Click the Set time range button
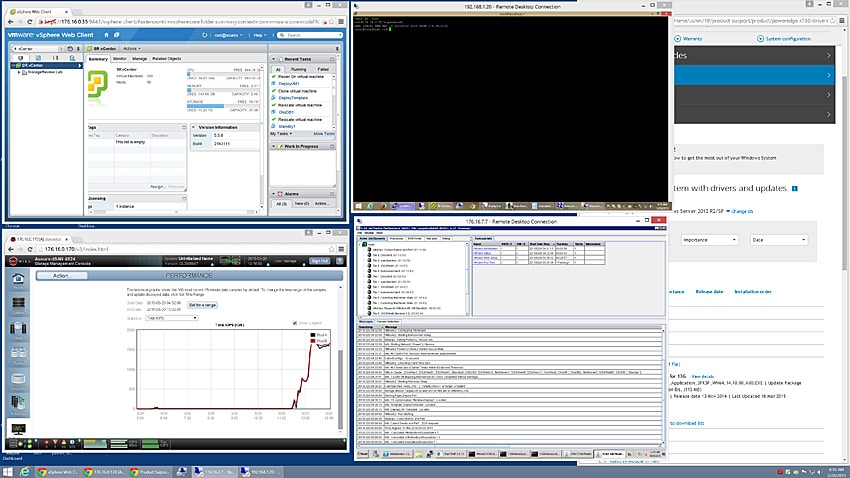The width and height of the screenshot is (850, 478). [202, 305]
